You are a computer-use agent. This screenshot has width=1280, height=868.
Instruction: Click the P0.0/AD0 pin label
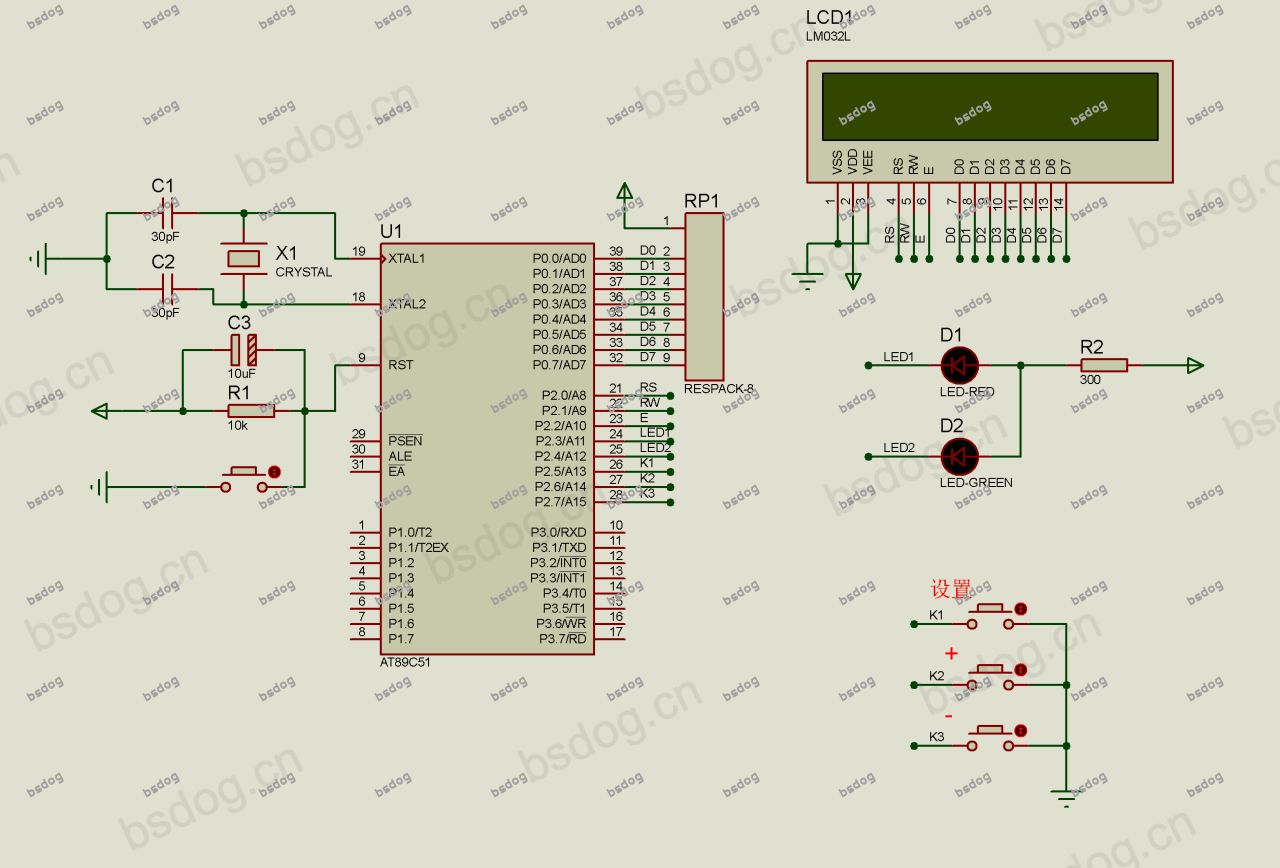(559, 258)
